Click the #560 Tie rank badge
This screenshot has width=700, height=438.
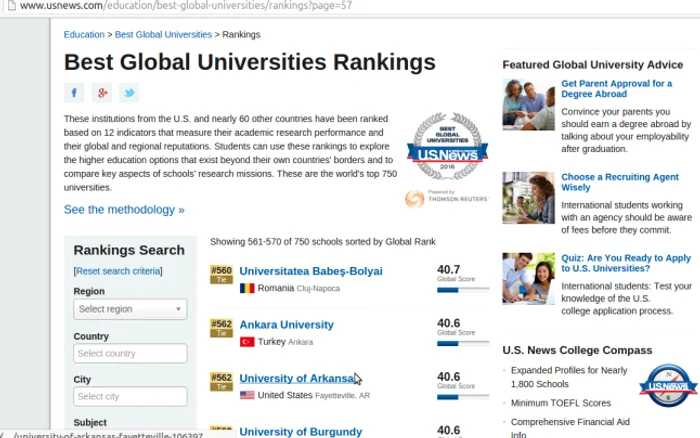(221, 275)
